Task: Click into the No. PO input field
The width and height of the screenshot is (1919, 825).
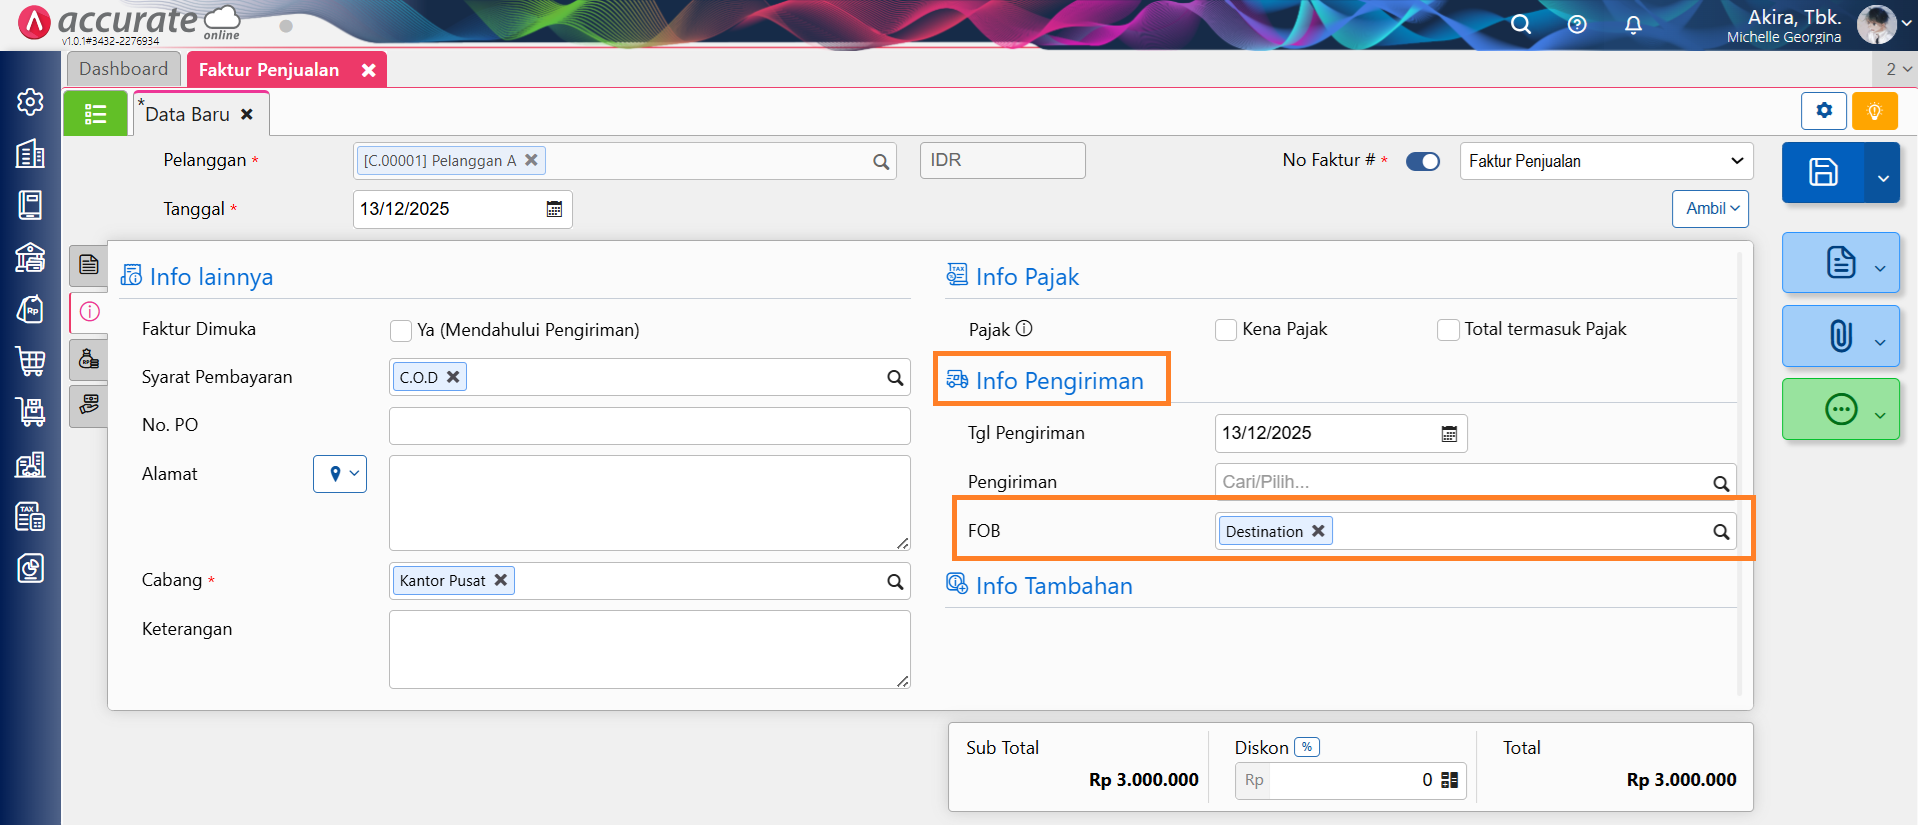Action: tap(649, 426)
